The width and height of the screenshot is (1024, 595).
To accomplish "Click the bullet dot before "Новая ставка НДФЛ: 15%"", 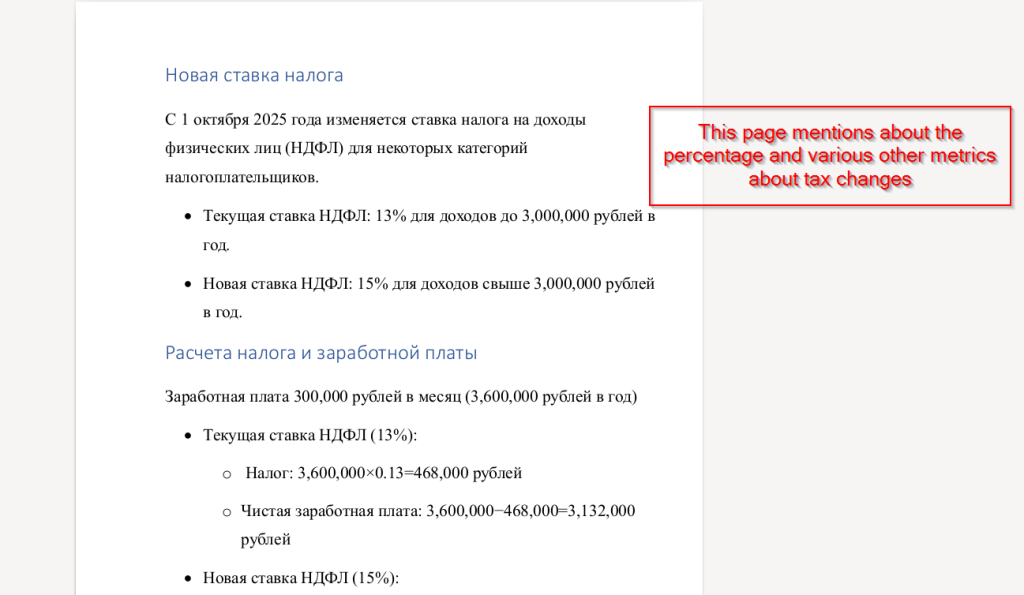I will [x=188, y=285].
